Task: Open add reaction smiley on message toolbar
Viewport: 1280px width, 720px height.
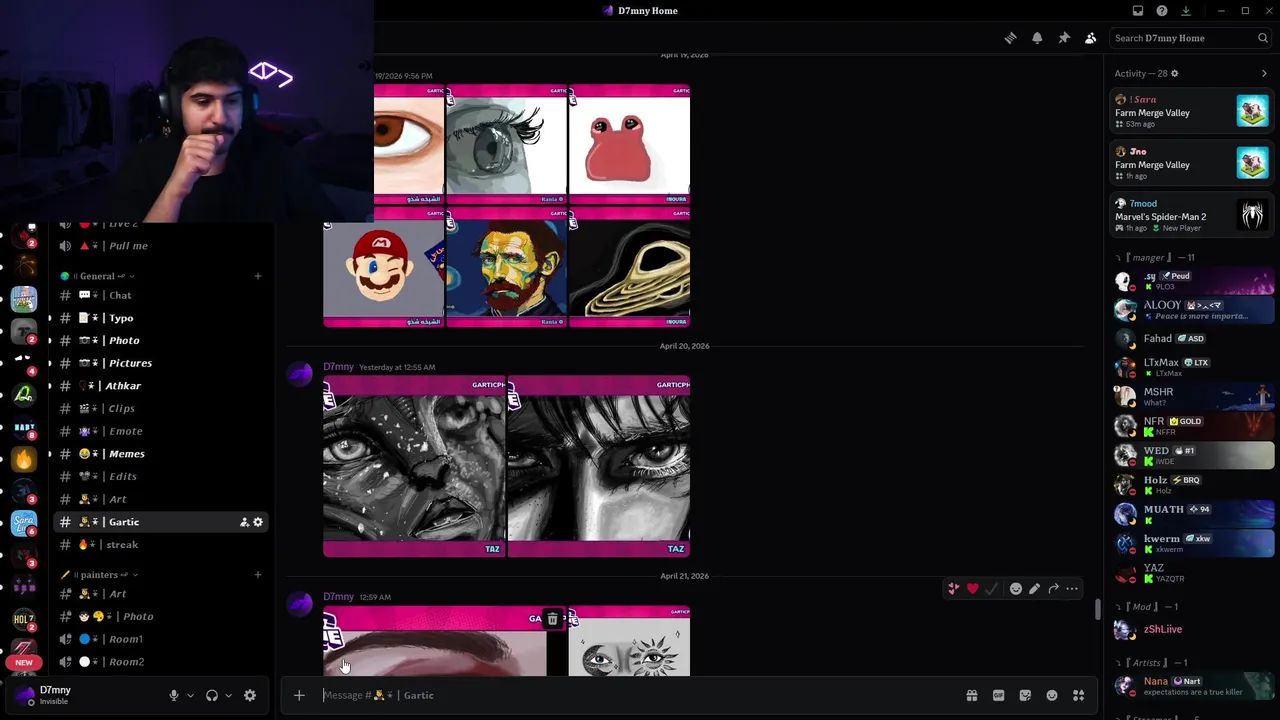Action: click(1016, 589)
